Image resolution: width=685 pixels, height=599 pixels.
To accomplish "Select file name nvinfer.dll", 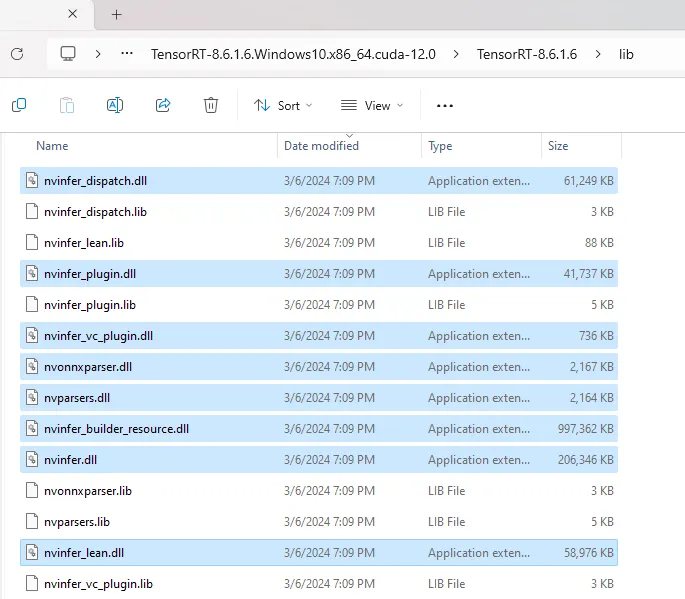I will pyautogui.click(x=70, y=460).
